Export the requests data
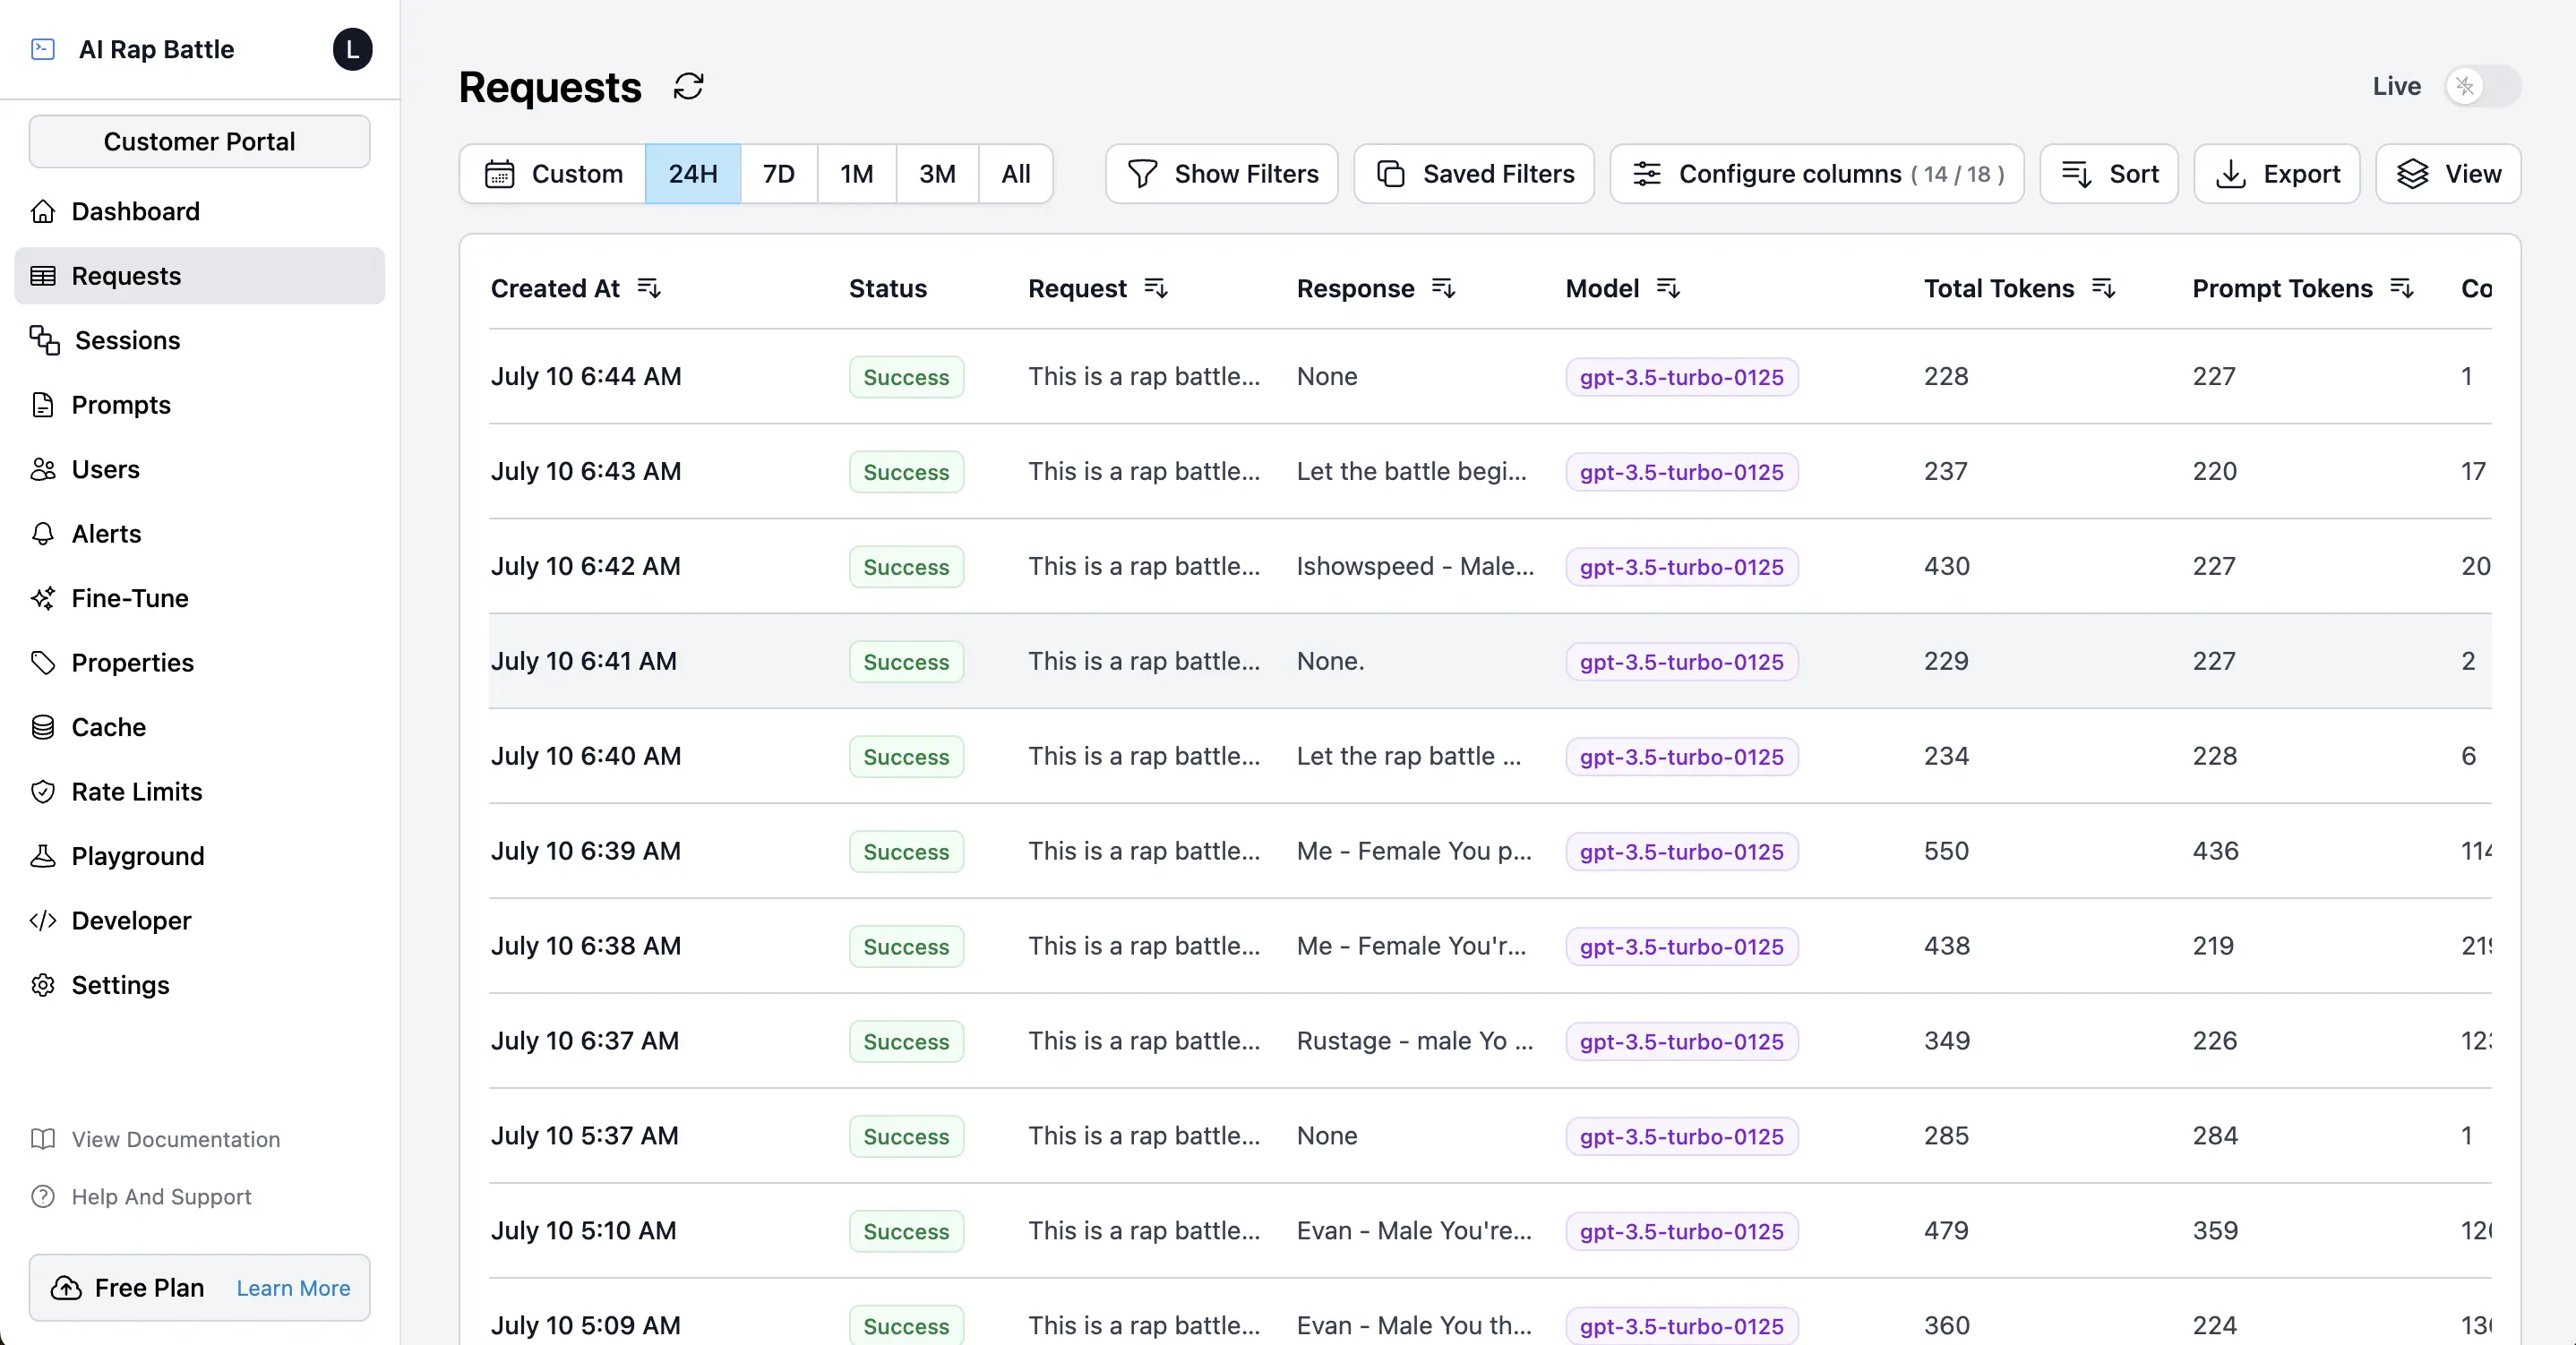Viewport: 2576px width, 1345px height. tap(2277, 174)
